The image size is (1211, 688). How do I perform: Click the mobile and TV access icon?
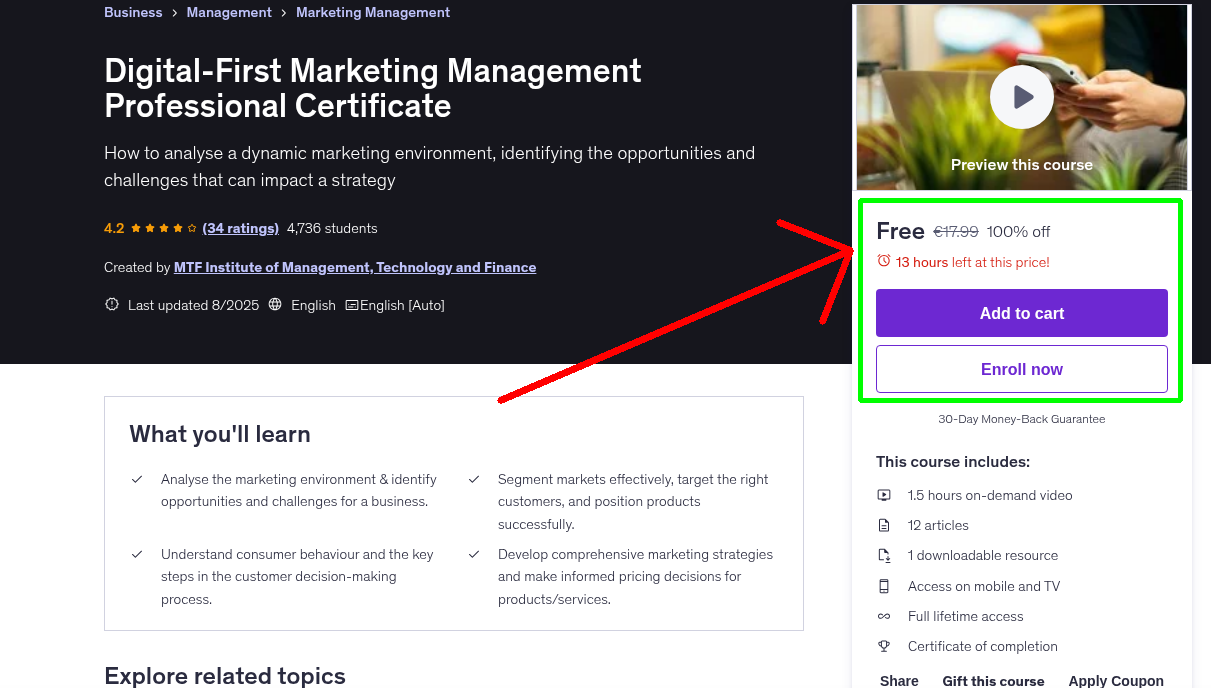click(884, 586)
